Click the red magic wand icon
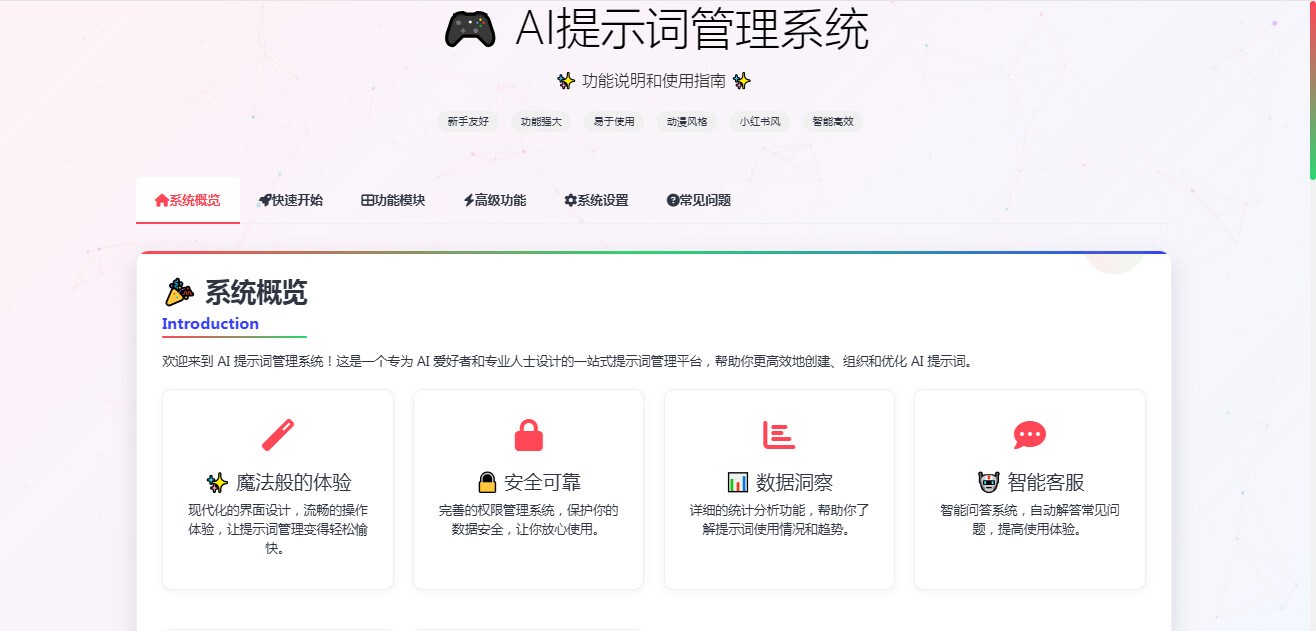The height and width of the screenshot is (631, 1316). click(278, 435)
